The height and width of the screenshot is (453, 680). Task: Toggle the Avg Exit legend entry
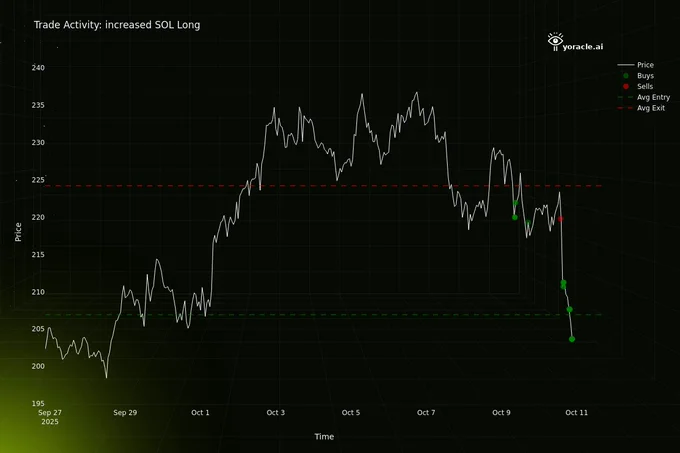(641, 108)
